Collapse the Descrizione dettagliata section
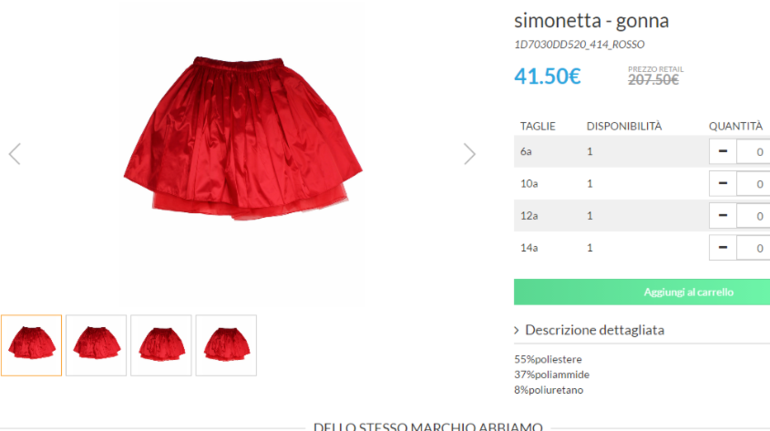This screenshot has width=770, height=431. coord(594,330)
